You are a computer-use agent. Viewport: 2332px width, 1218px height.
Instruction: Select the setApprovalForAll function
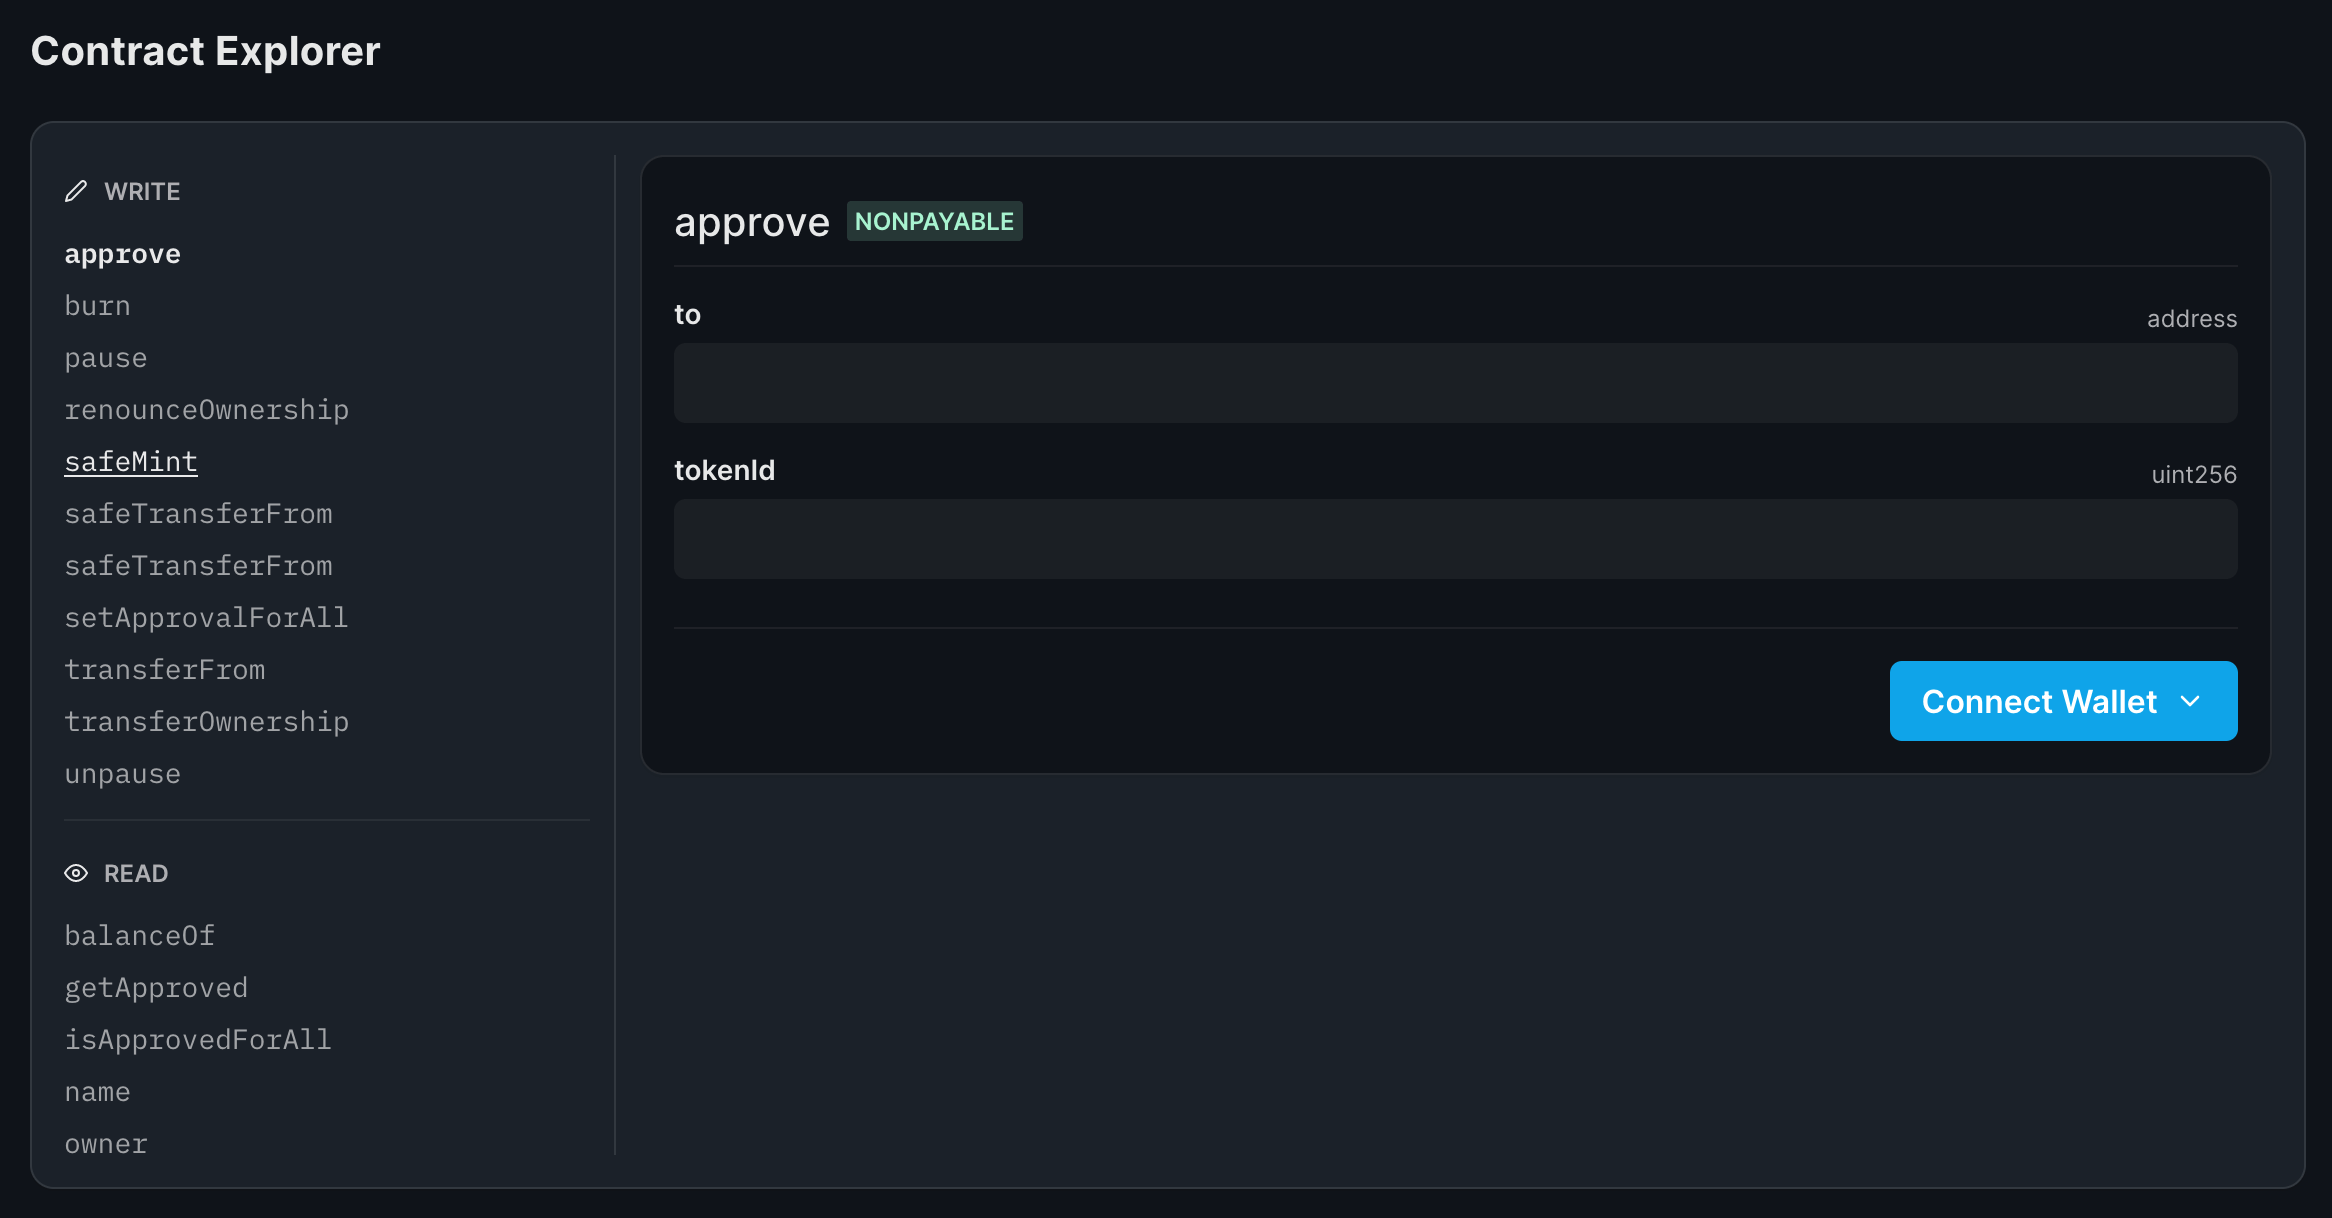tap(206, 617)
